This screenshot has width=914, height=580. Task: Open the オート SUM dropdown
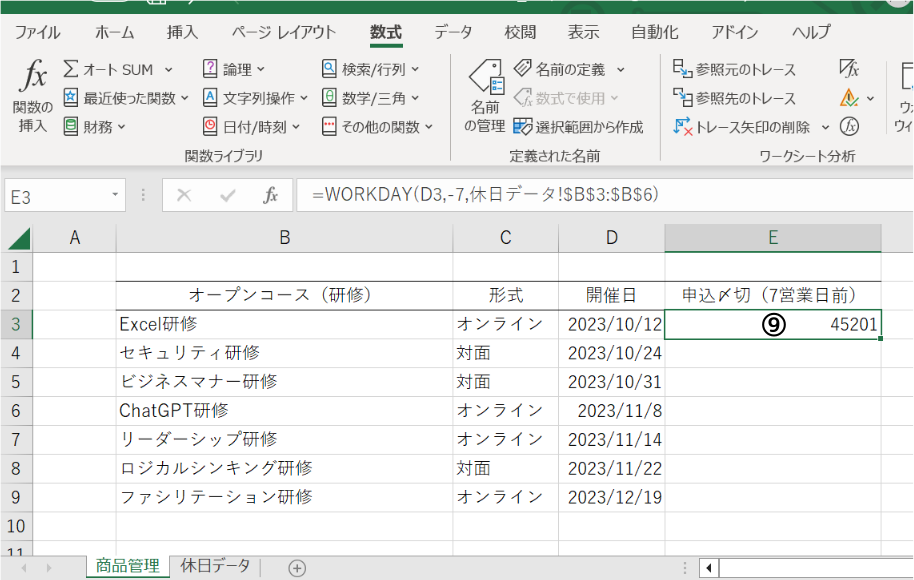tap(168, 70)
